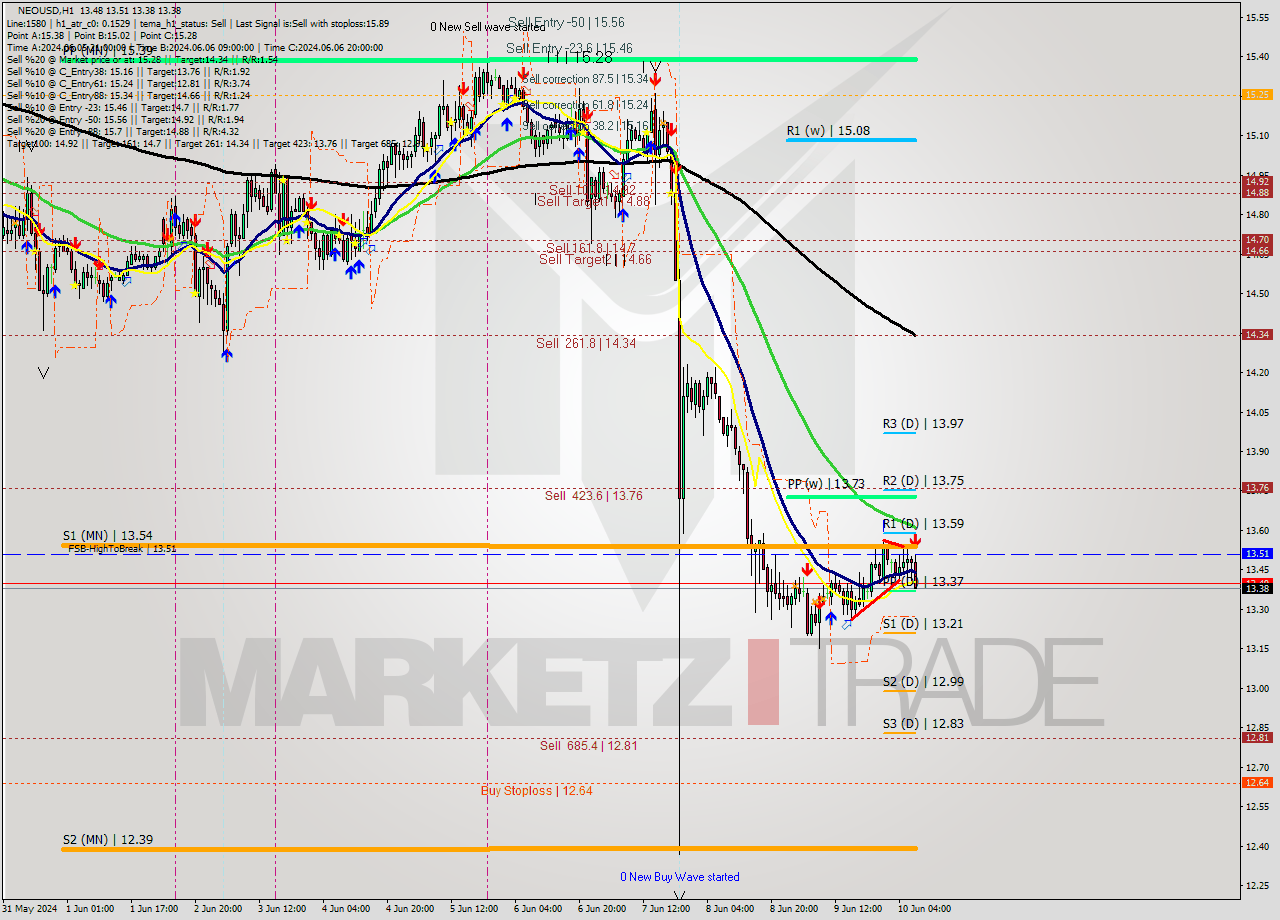Click the red 14.34 price tag on axis
Image resolution: width=1280 pixels, height=920 pixels.
coord(1256,335)
